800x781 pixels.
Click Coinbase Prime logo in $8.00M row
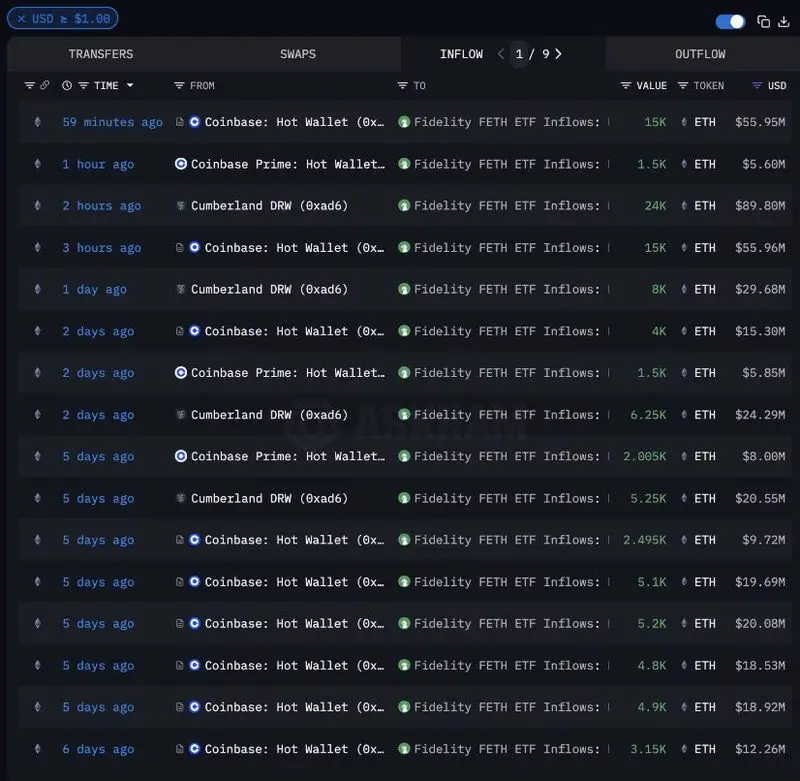coord(181,456)
